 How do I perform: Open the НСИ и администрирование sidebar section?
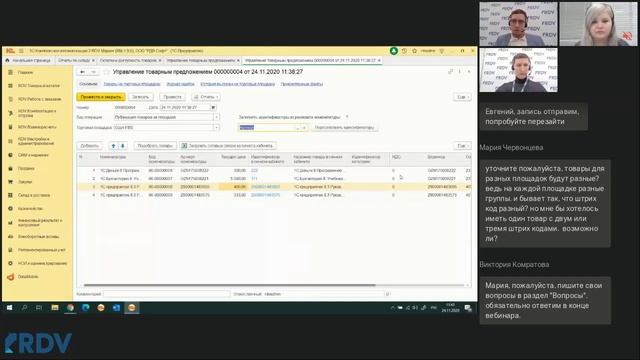pyautogui.click(x=42, y=263)
